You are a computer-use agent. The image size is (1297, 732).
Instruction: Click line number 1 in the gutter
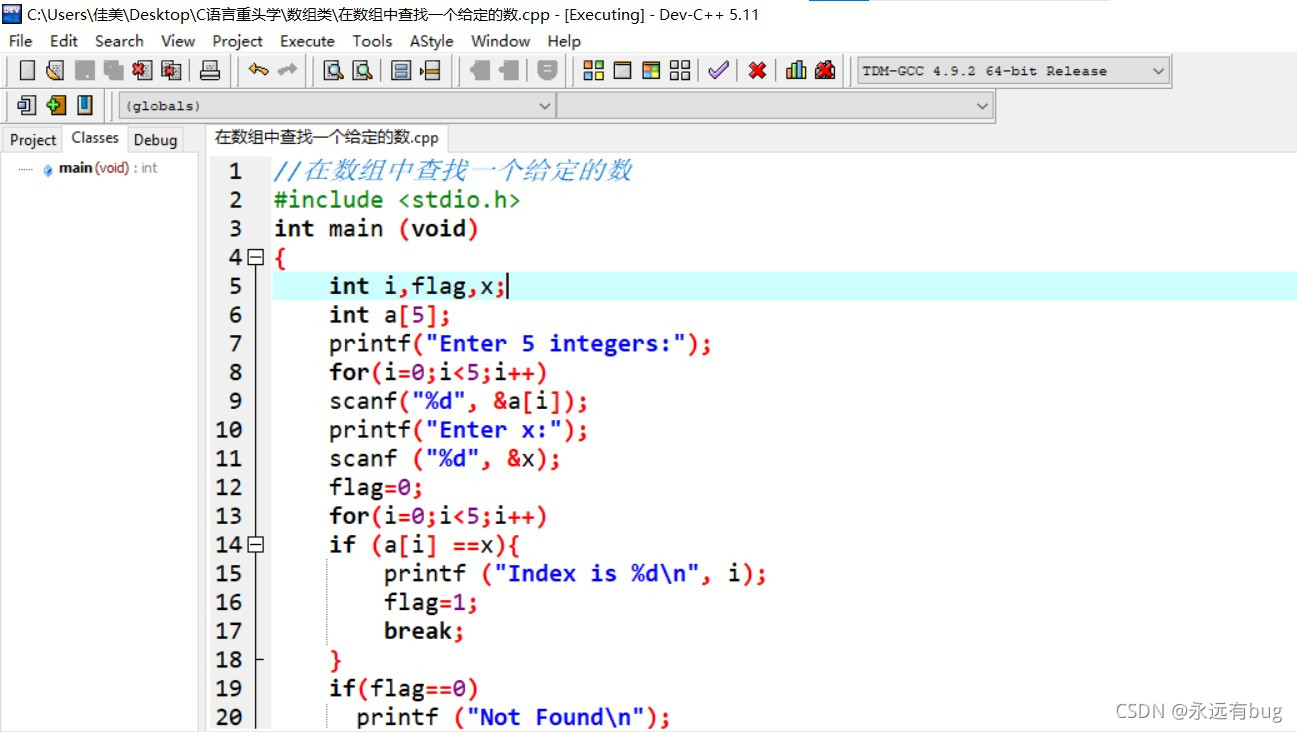(235, 172)
